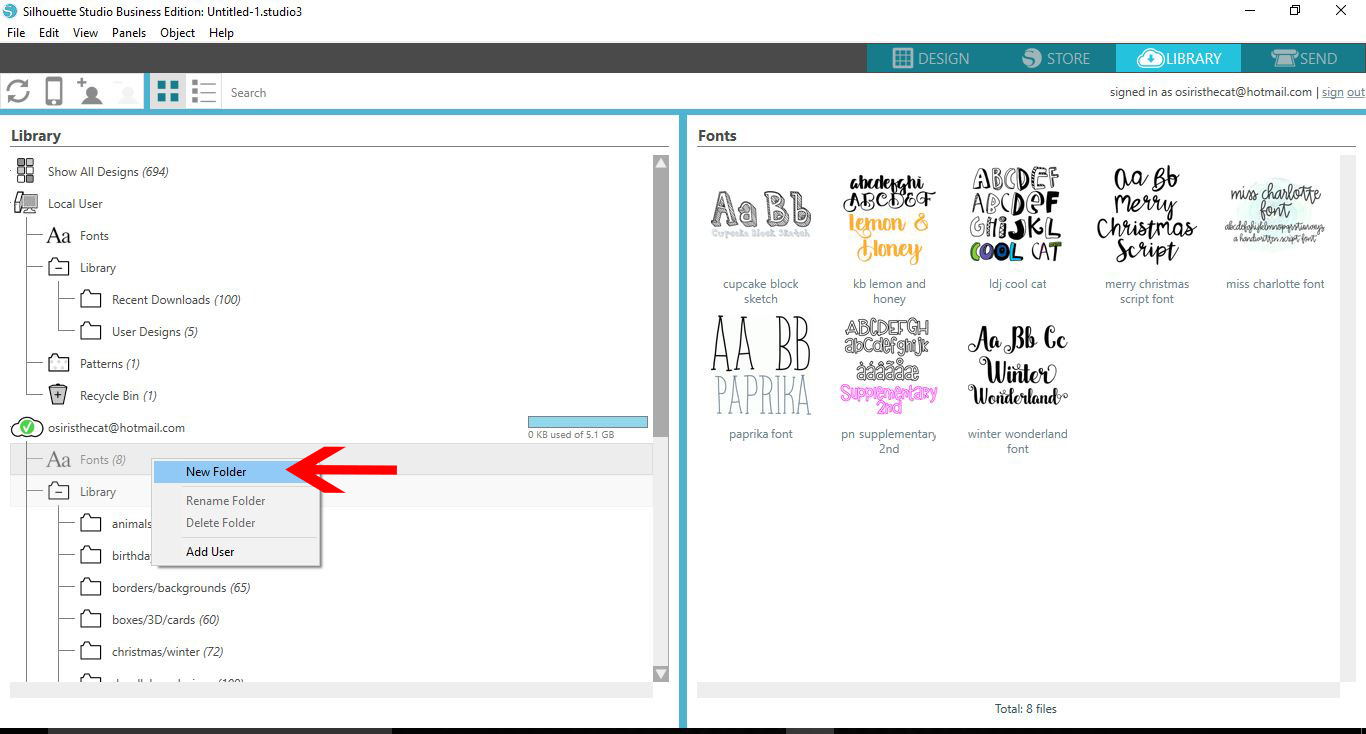Click the add user icon in toolbar
The width and height of the screenshot is (1366, 734).
point(90,92)
